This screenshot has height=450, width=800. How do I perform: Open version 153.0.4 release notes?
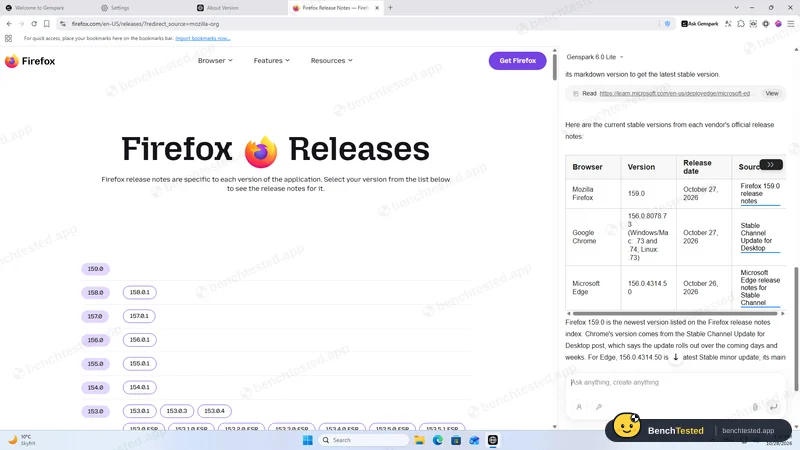[x=214, y=411]
